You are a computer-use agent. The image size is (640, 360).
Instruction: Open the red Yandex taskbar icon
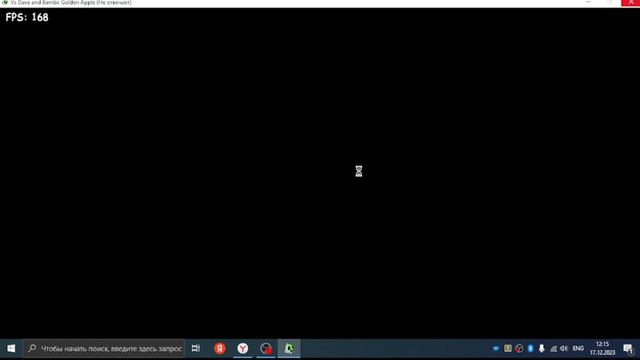(220, 349)
